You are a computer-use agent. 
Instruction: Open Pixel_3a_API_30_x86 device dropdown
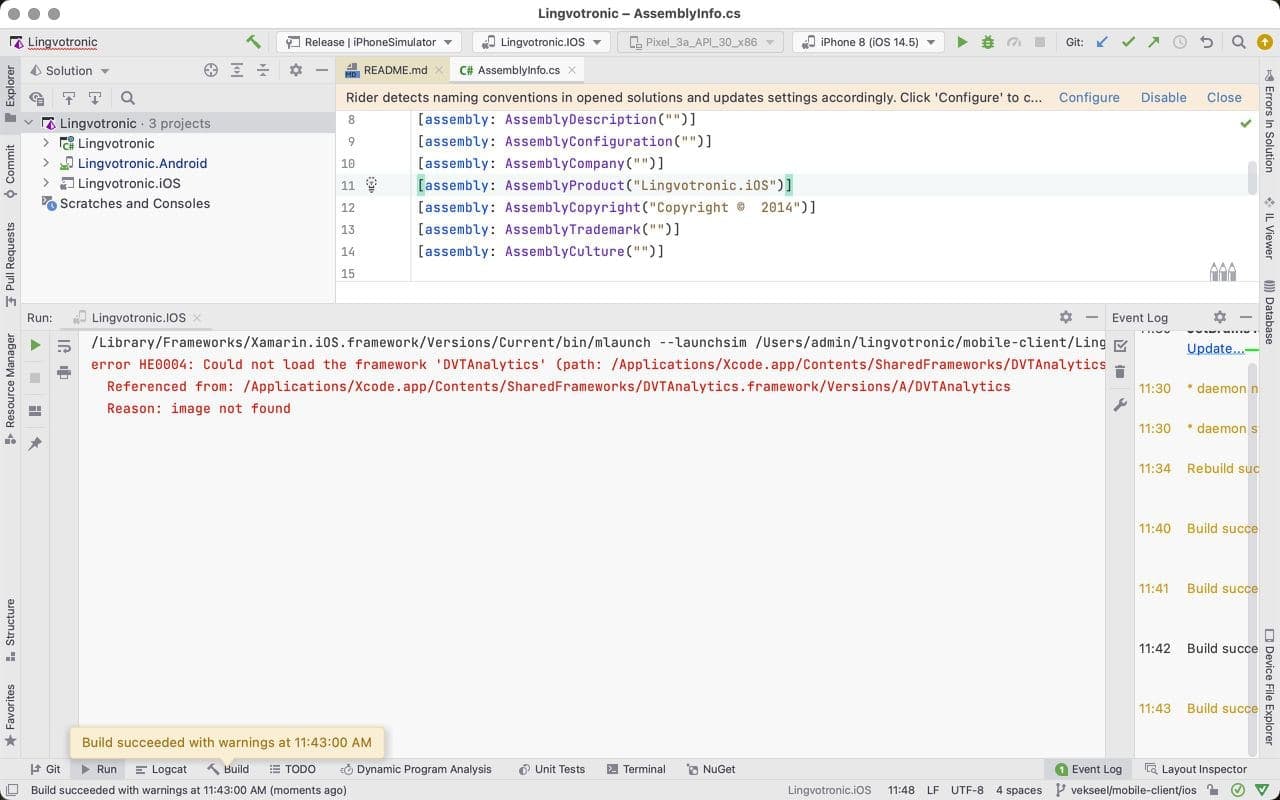[701, 42]
